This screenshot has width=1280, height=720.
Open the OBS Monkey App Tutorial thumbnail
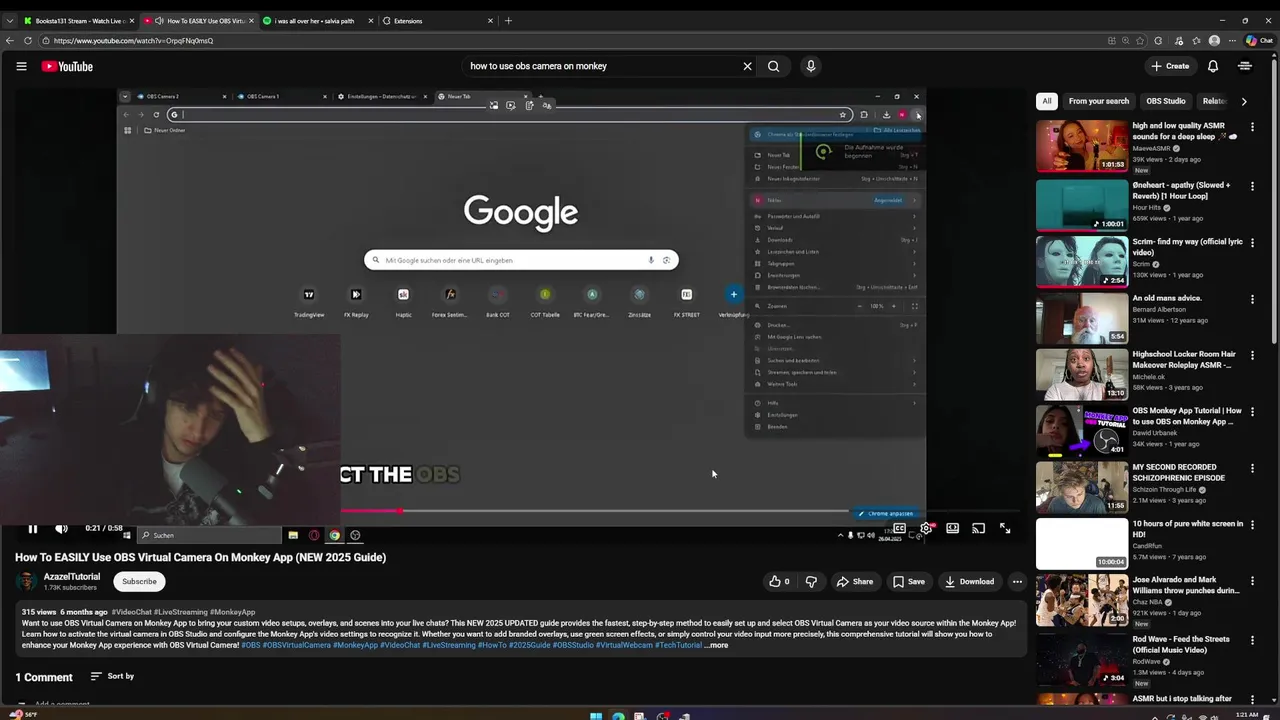point(1081,430)
